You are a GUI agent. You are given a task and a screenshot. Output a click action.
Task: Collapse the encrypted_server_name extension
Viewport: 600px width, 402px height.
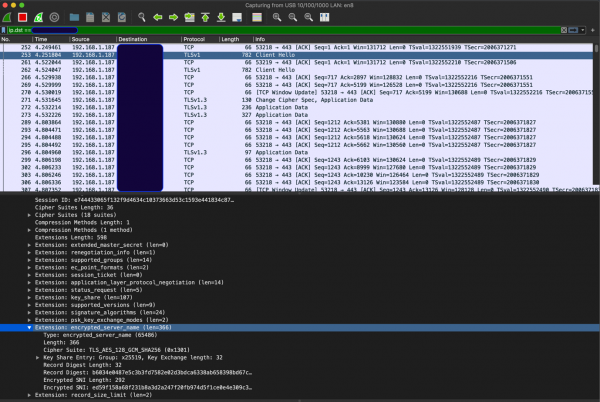pos(29,327)
